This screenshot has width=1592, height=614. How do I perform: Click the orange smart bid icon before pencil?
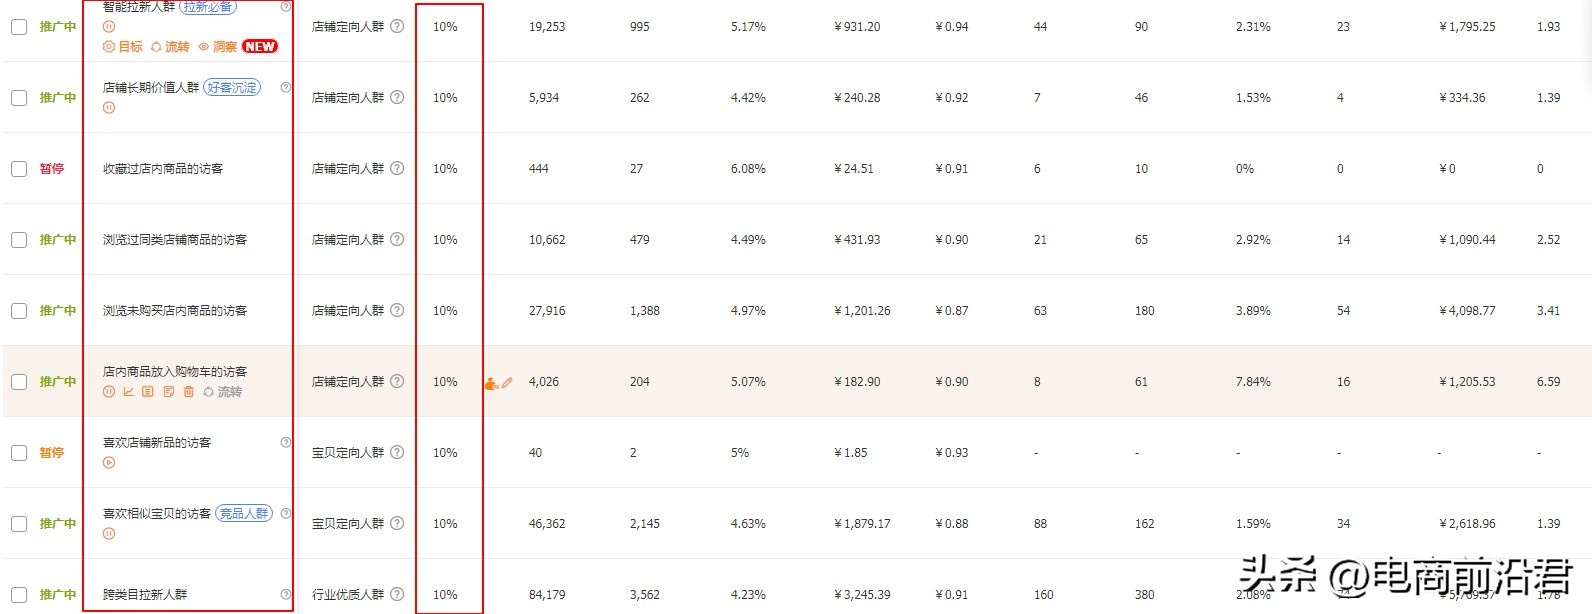(x=491, y=382)
